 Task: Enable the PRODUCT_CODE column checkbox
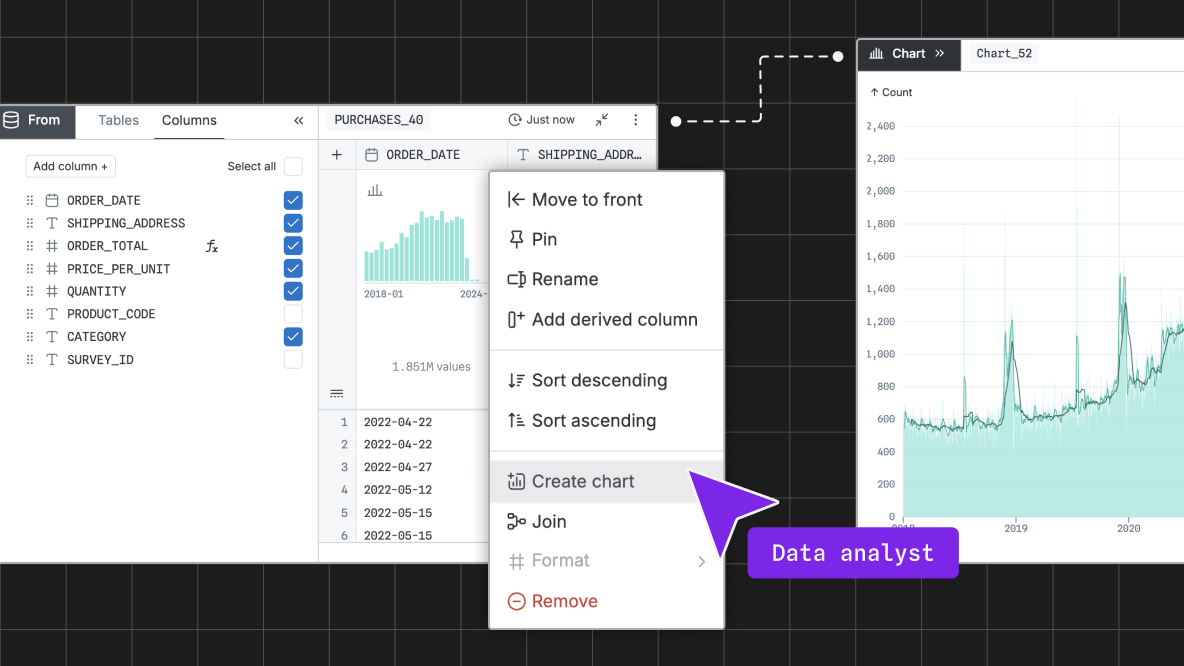click(x=293, y=314)
